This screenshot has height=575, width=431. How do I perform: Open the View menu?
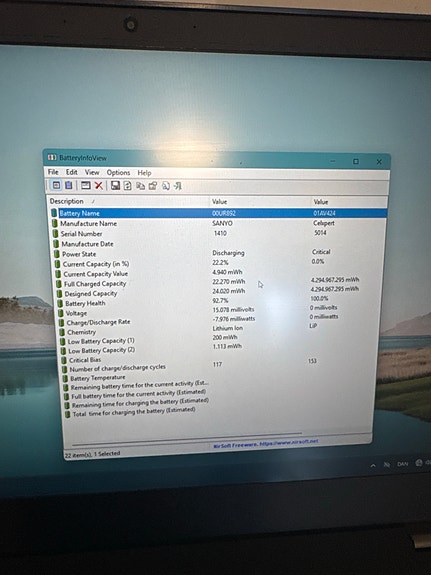92,172
